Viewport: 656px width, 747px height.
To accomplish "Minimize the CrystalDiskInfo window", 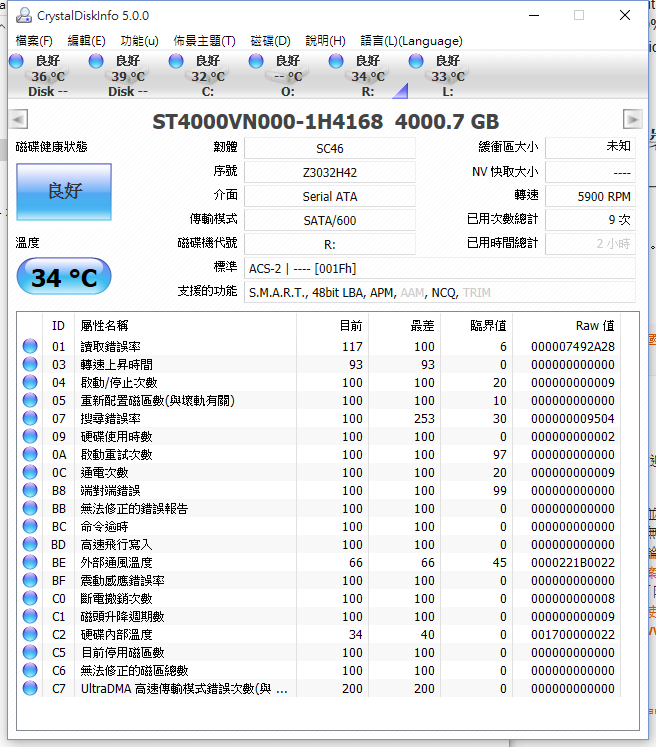I will pos(534,15).
